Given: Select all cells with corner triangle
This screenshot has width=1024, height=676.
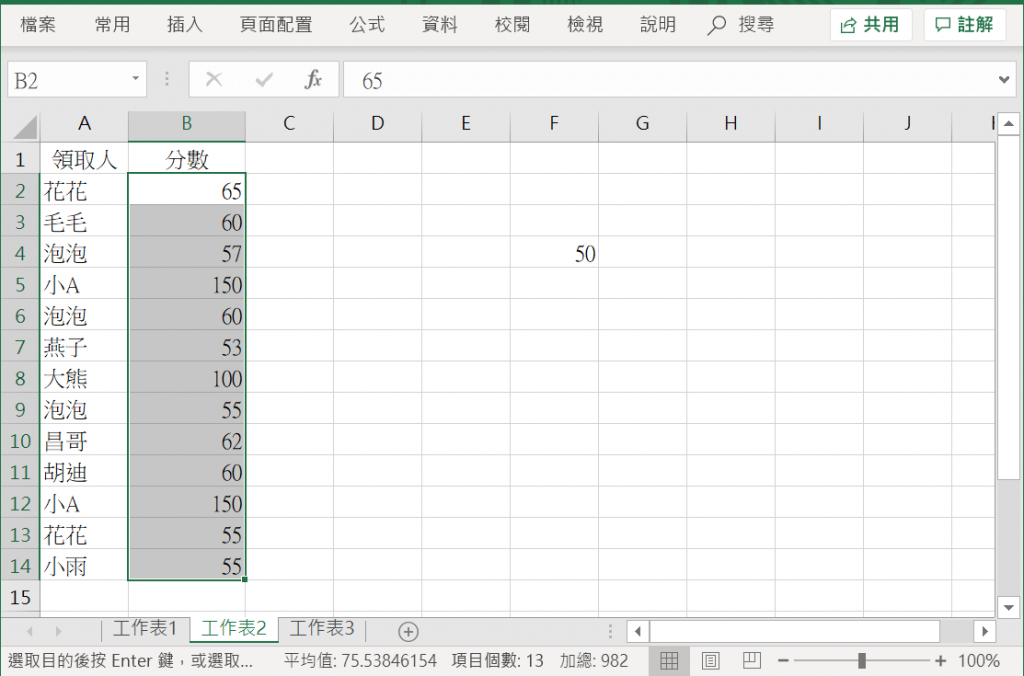Looking at the screenshot, I should [25, 127].
